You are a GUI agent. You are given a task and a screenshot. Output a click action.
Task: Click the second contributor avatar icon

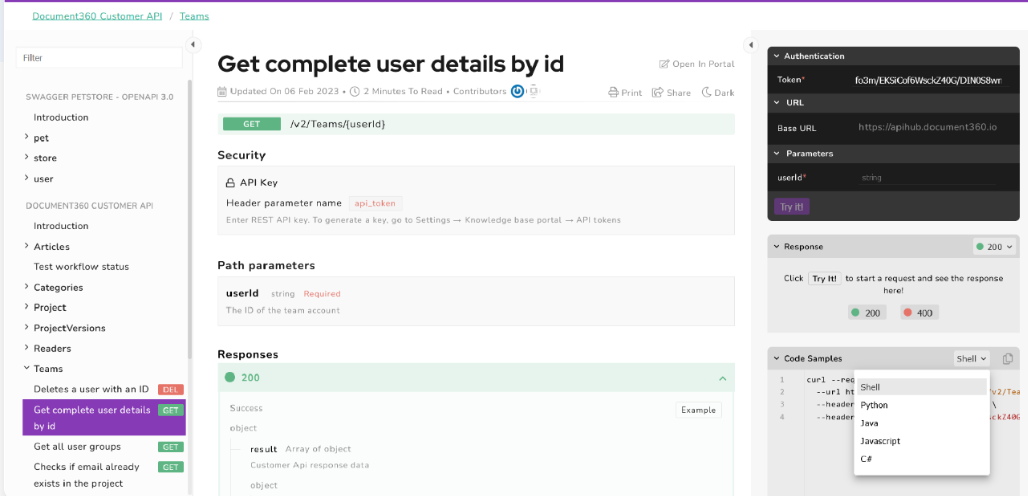(534, 91)
